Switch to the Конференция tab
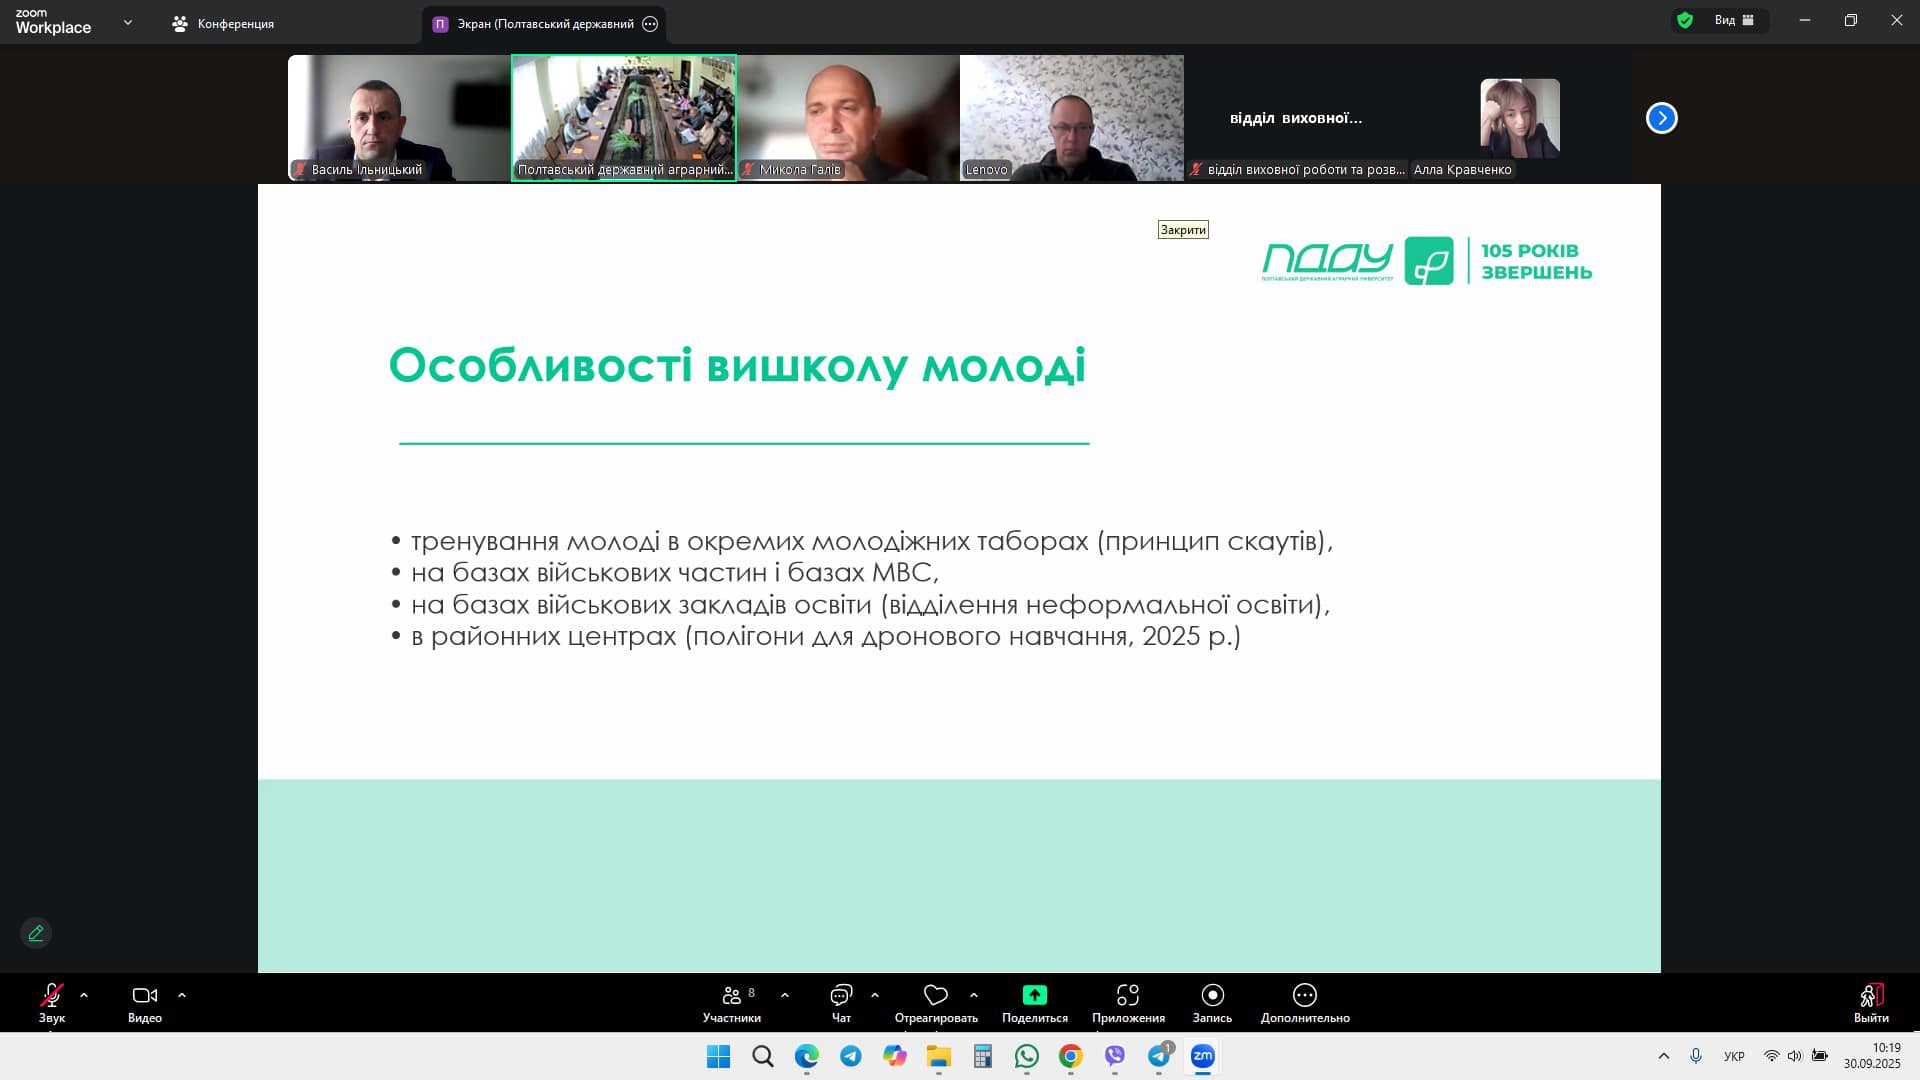Image resolution: width=1920 pixels, height=1080 pixels. tap(223, 23)
